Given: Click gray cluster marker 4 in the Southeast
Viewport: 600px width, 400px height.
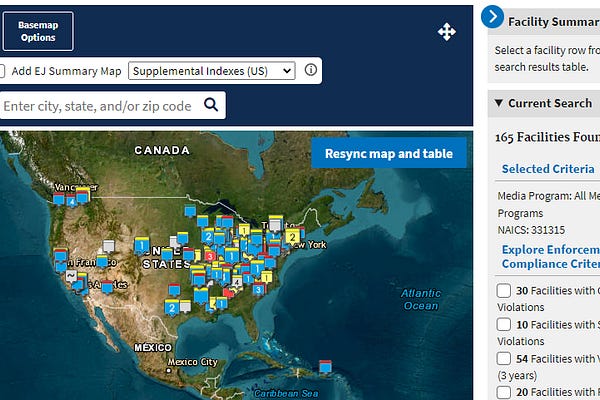Looking at the screenshot, I should tap(237, 282).
